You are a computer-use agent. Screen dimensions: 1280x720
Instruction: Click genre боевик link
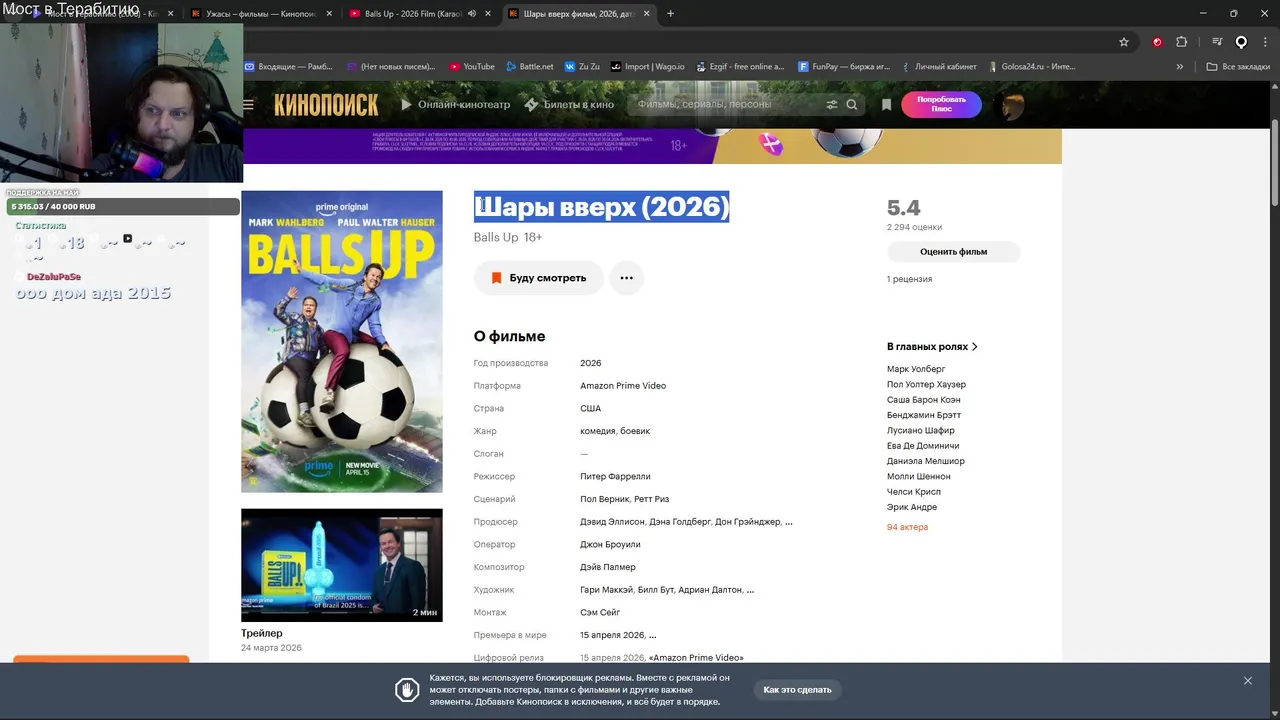click(x=635, y=431)
